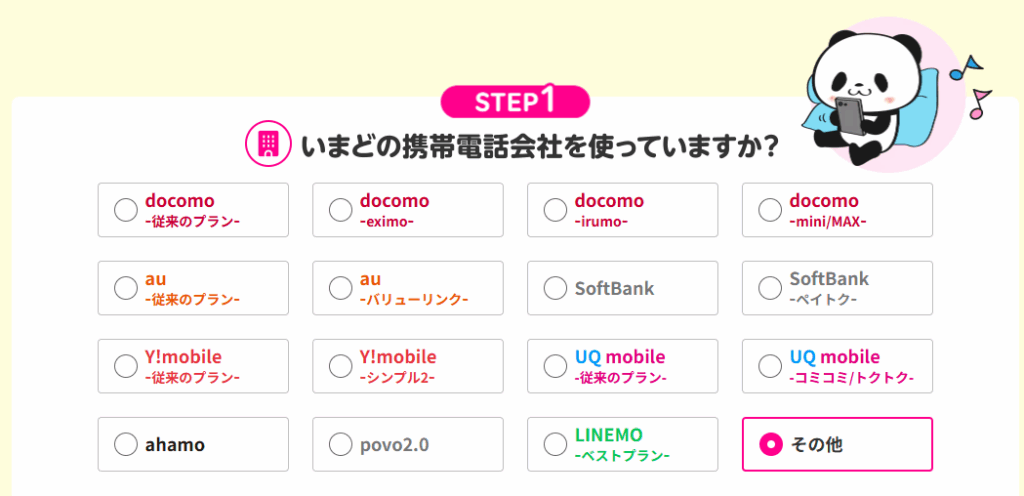Choose UQ mobile コミコミ/トクトク option
Viewport: 1024px width, 496px height.
(x=837, y=366)
